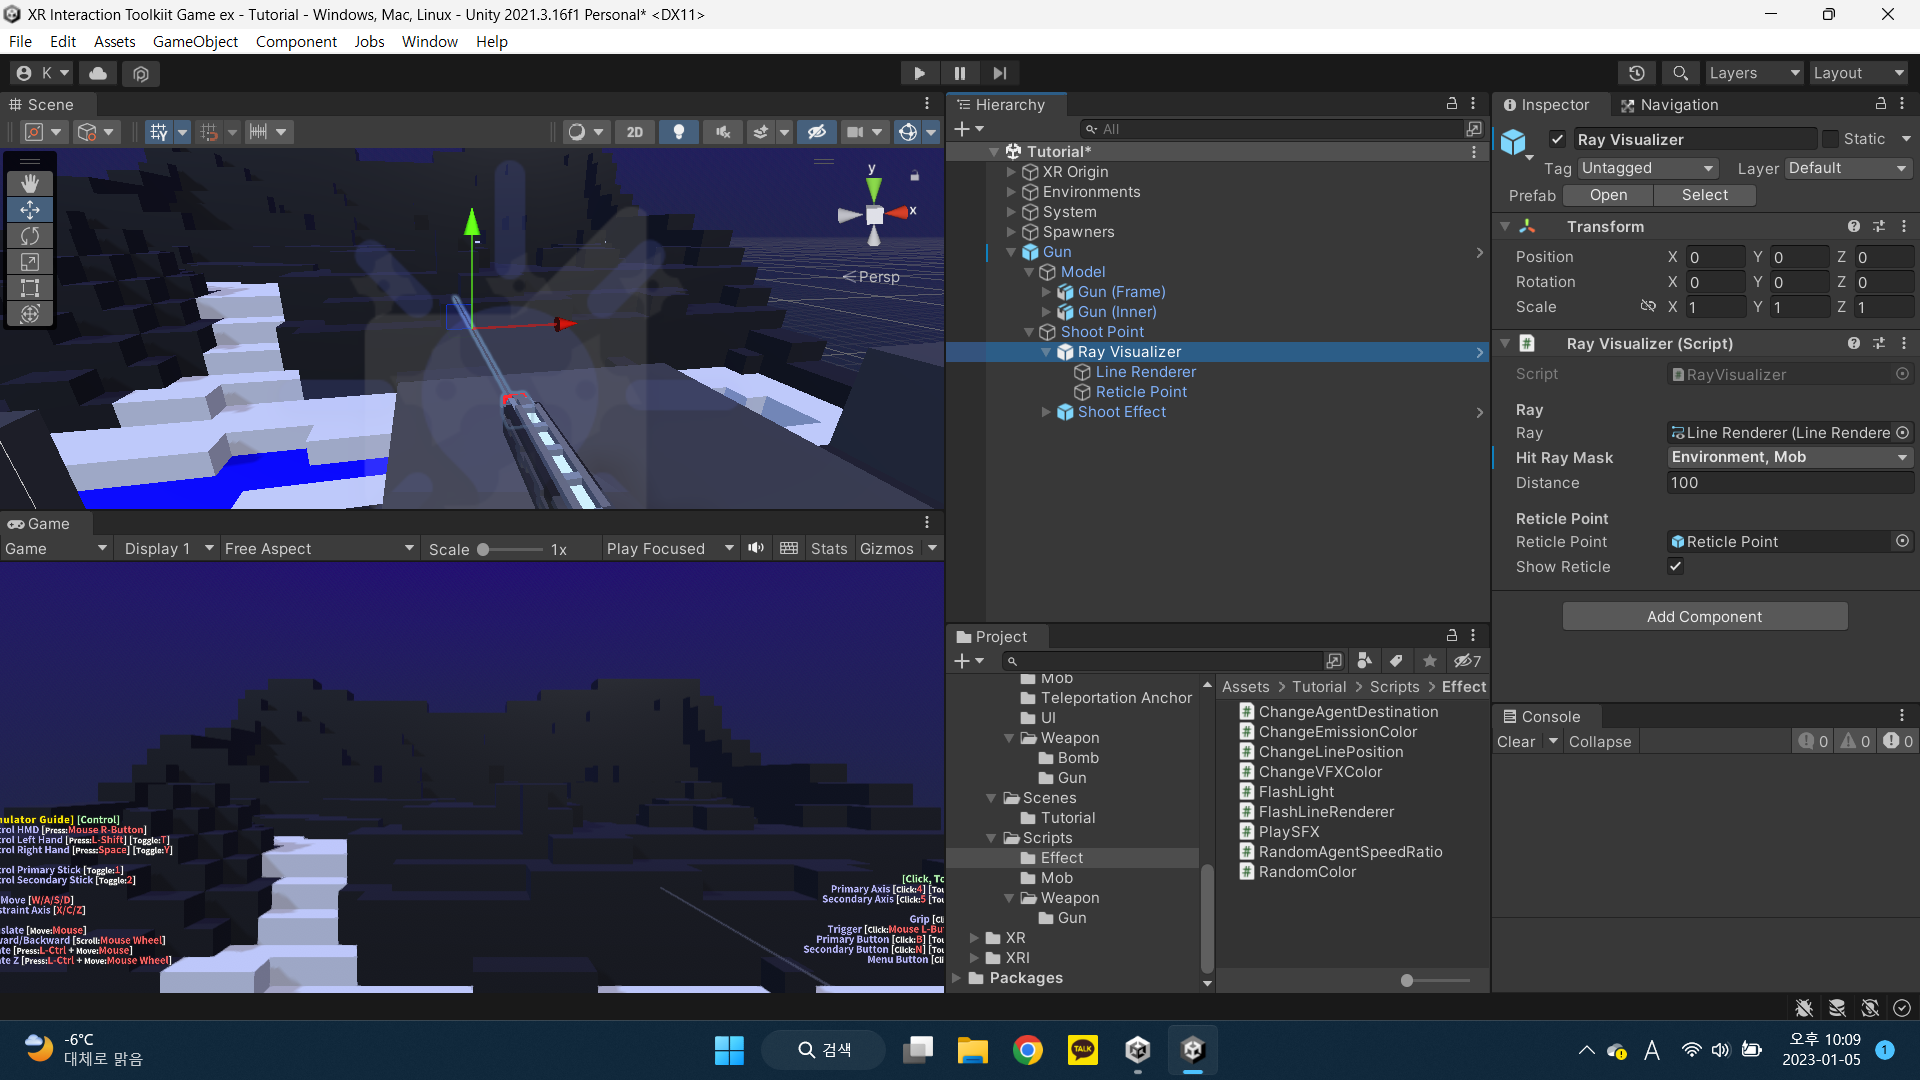Switch to the Navigation tab

(1669, 104)
